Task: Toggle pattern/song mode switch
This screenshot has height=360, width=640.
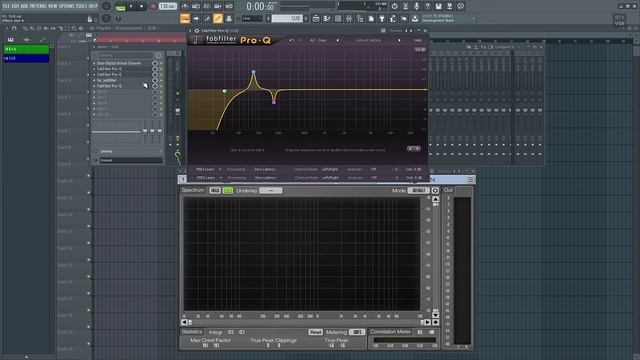Action: point(120,7)
